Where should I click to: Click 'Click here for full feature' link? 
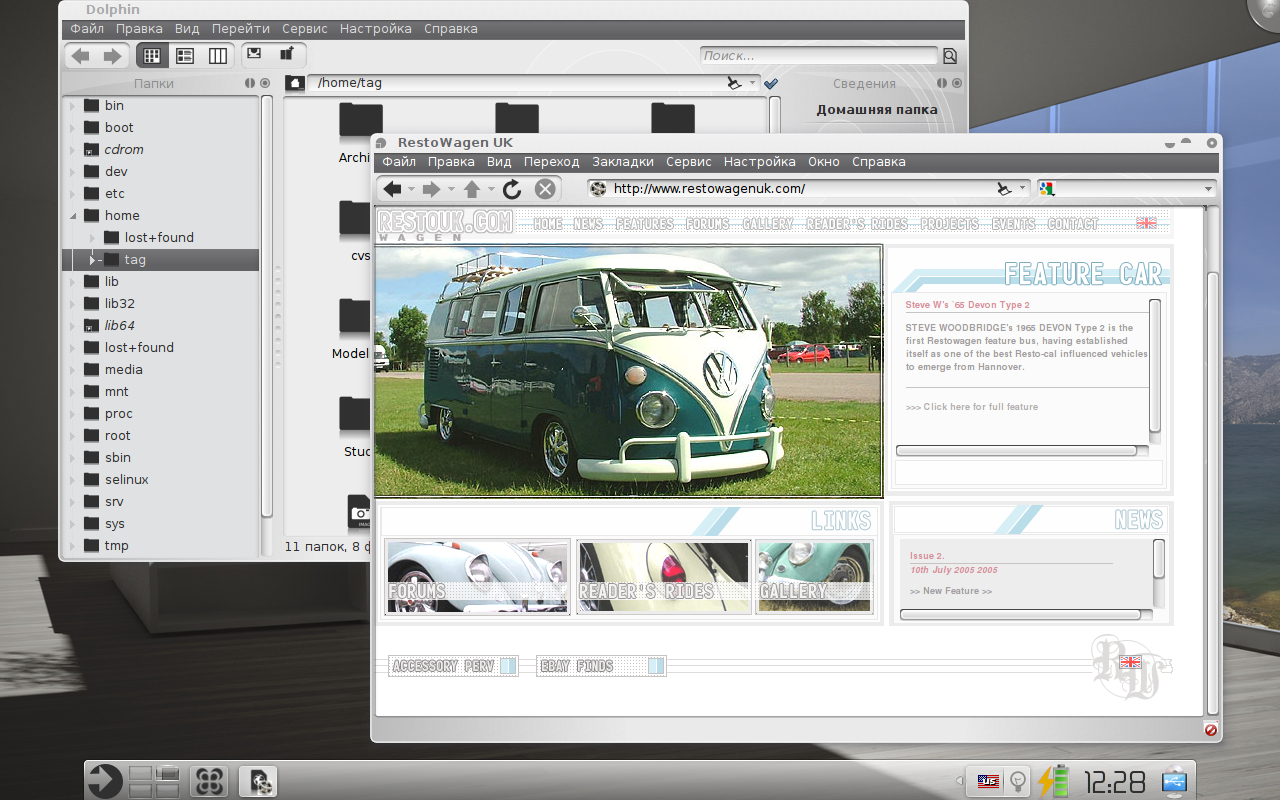(x=979, y=407)
